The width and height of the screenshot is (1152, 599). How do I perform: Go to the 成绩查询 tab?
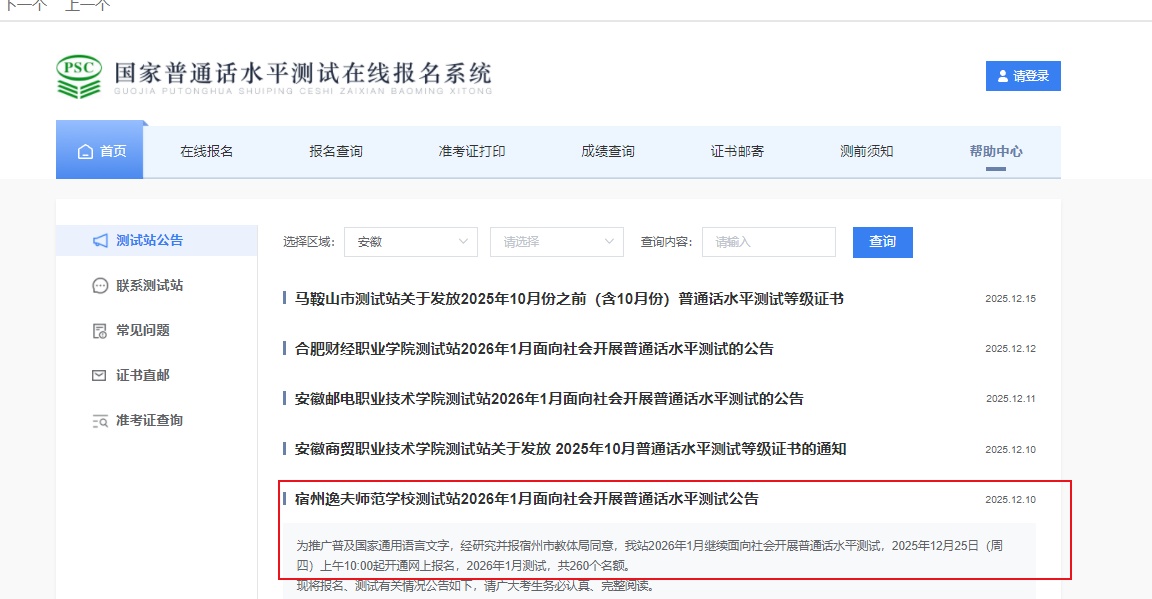click(x=608, y=152)
